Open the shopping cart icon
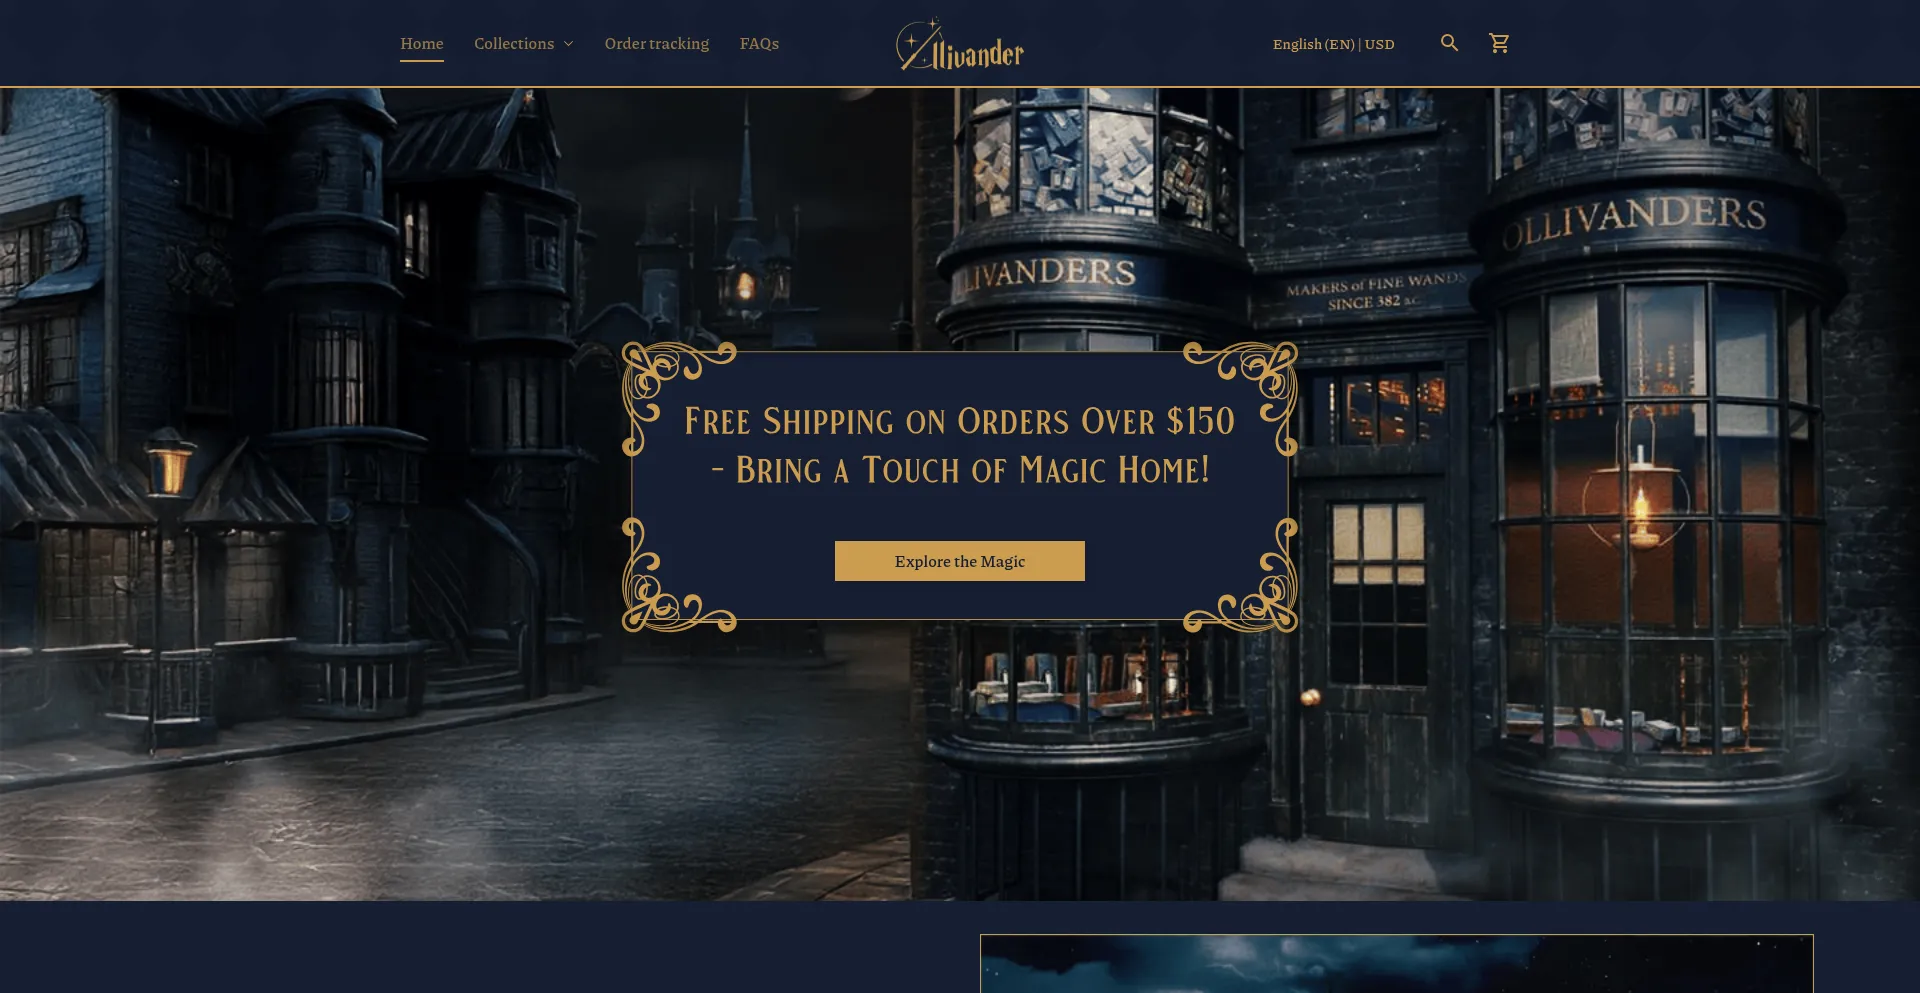This screenshot has height=993, width=1920. tap(1499, 43)
